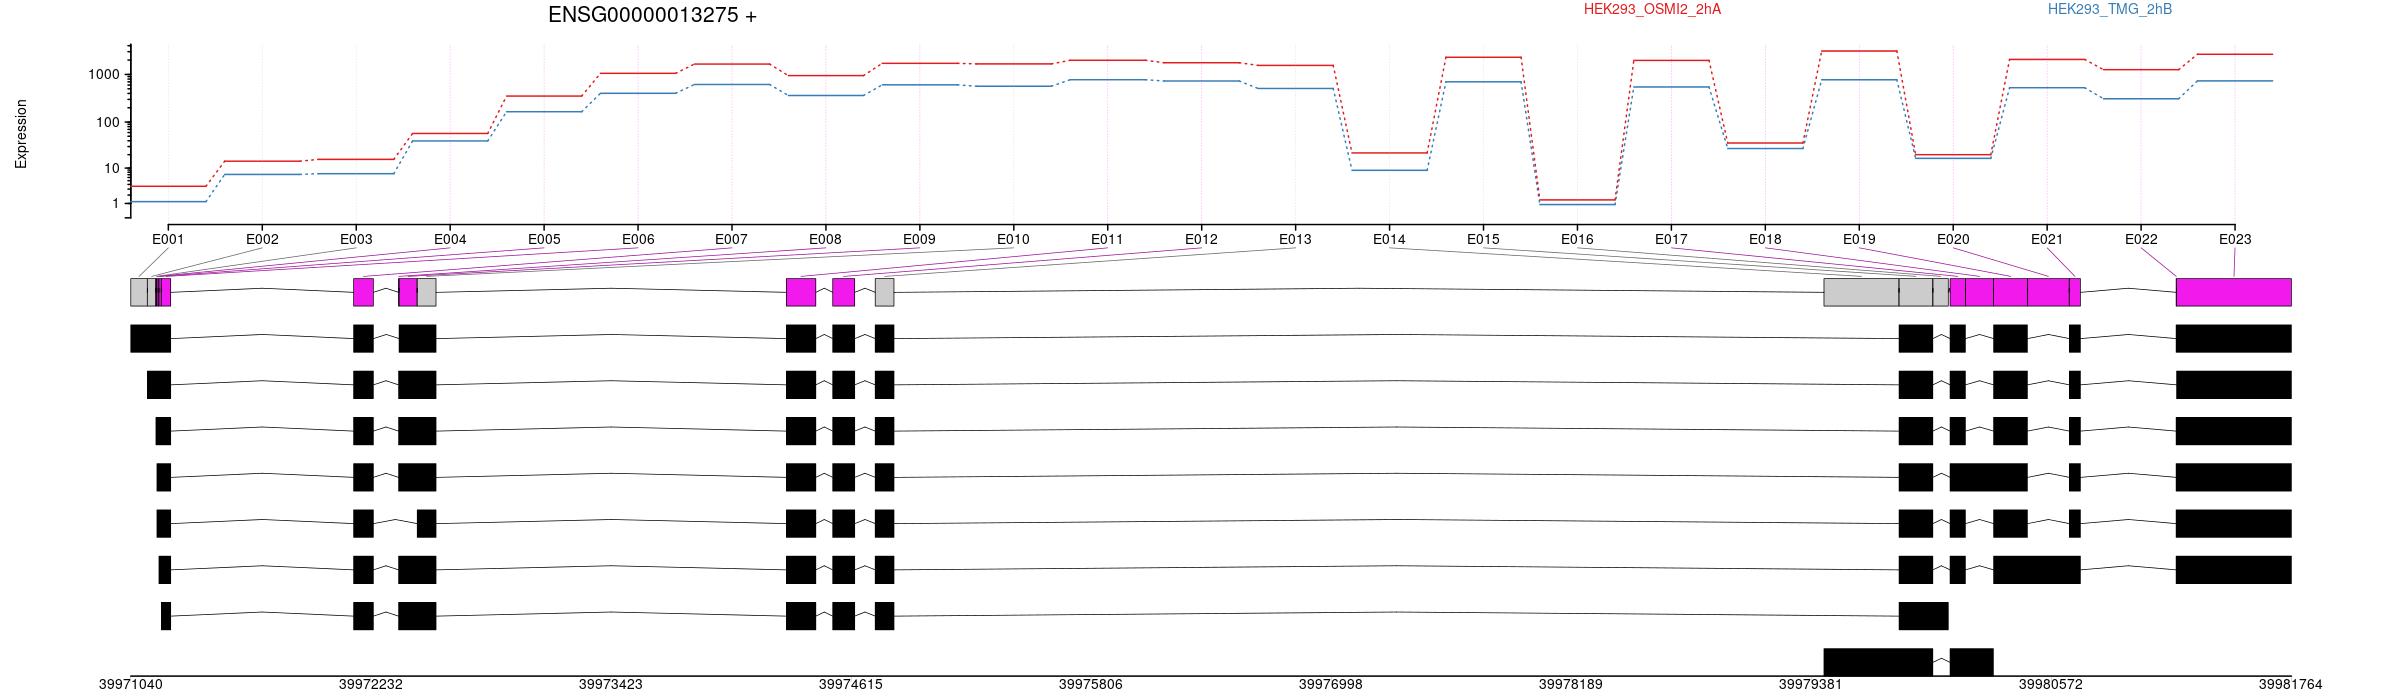Screen dimensions: 2400x700
Task: Click exon label E020
Action: tap(1953, 239)
